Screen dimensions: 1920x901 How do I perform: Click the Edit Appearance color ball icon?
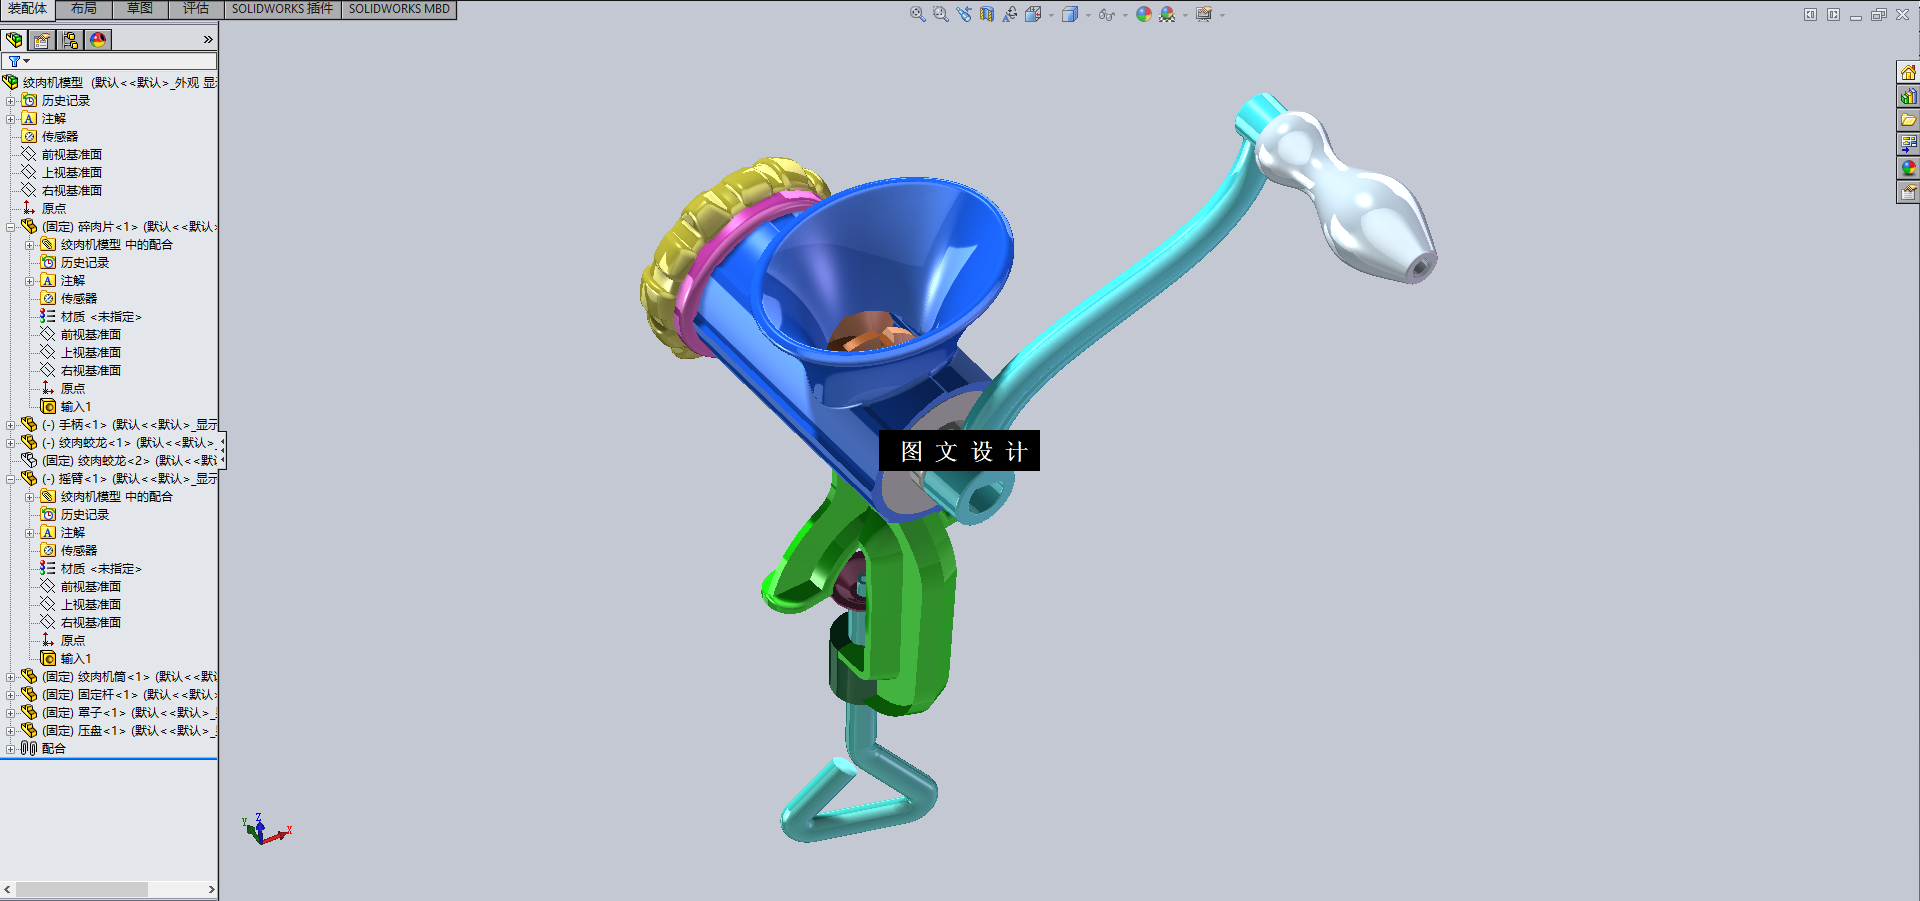point(1143,14)
